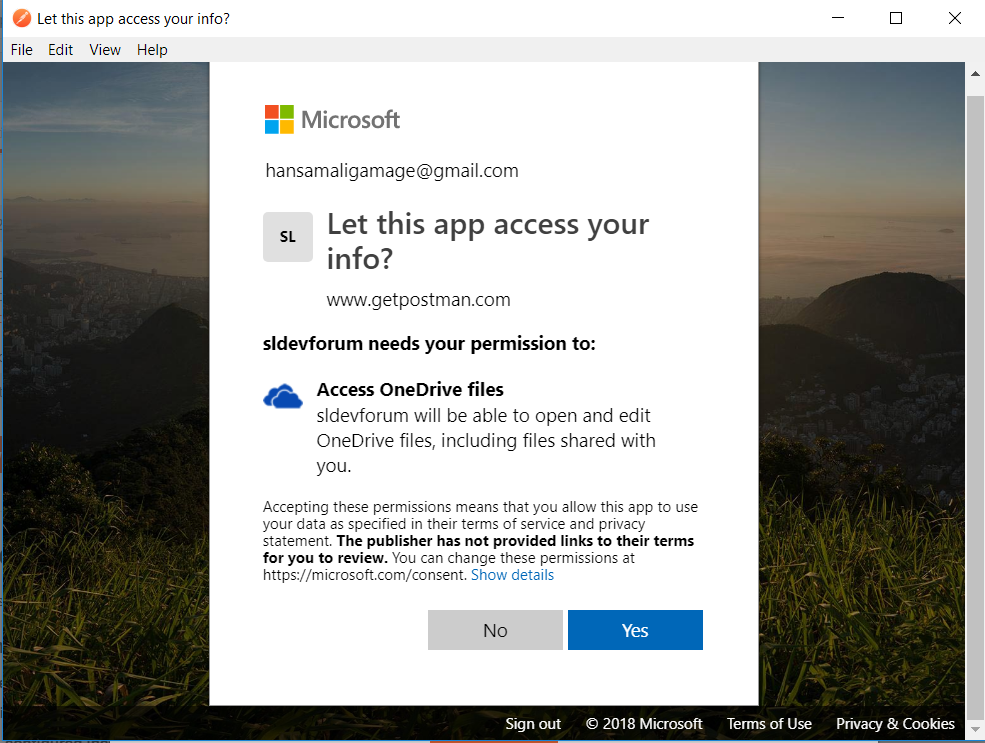
Task: Open the View menu
Action: [105, 50]
